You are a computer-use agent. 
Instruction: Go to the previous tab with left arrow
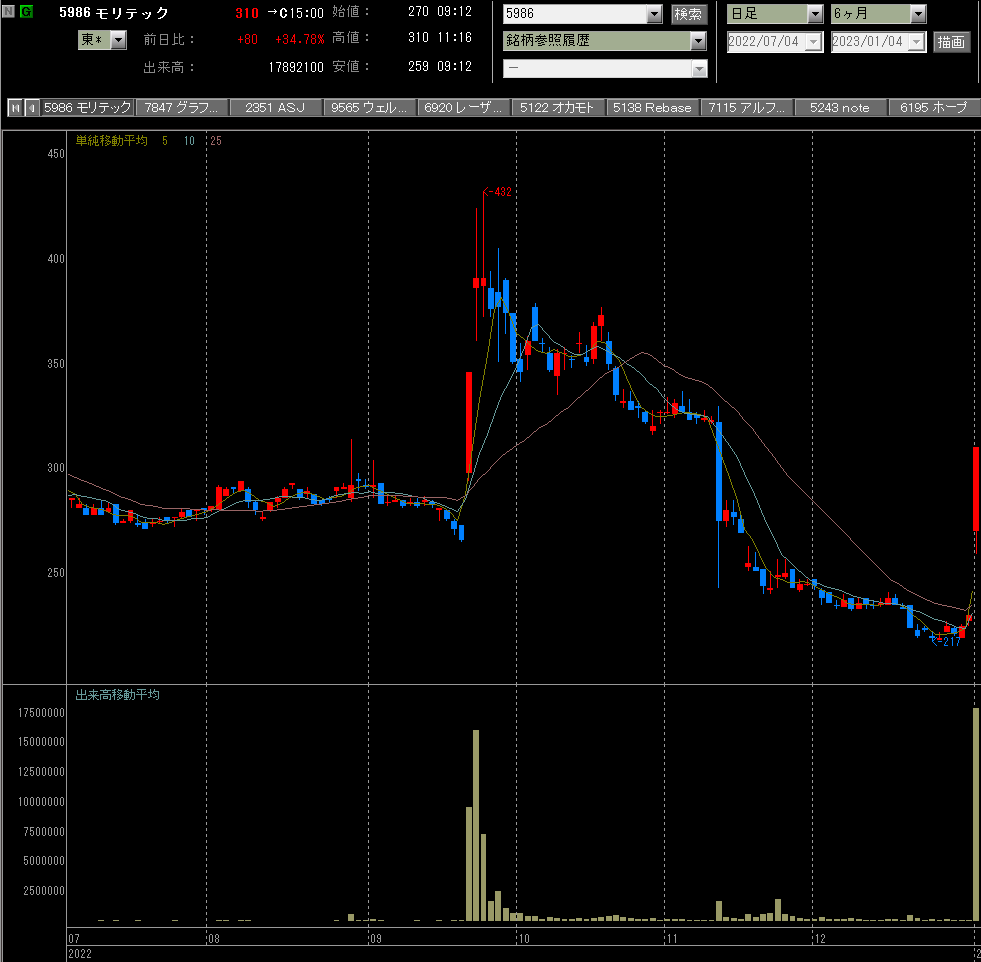tap(31, 108)
